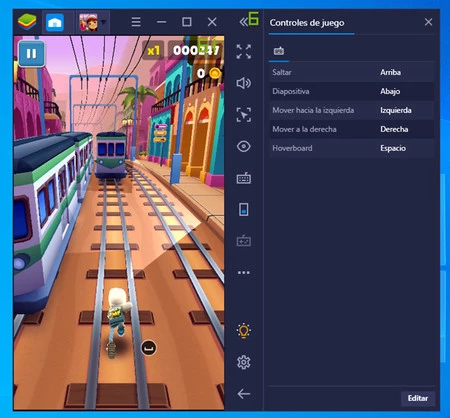The width and height of the screenshot is (450, 418).
Task: Select the Diapositiva control row
Action: (x=352, y=91)
